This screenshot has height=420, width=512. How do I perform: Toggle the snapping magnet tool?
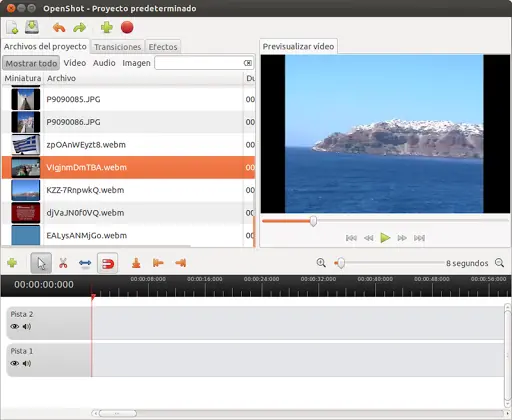tap(107, 263)
